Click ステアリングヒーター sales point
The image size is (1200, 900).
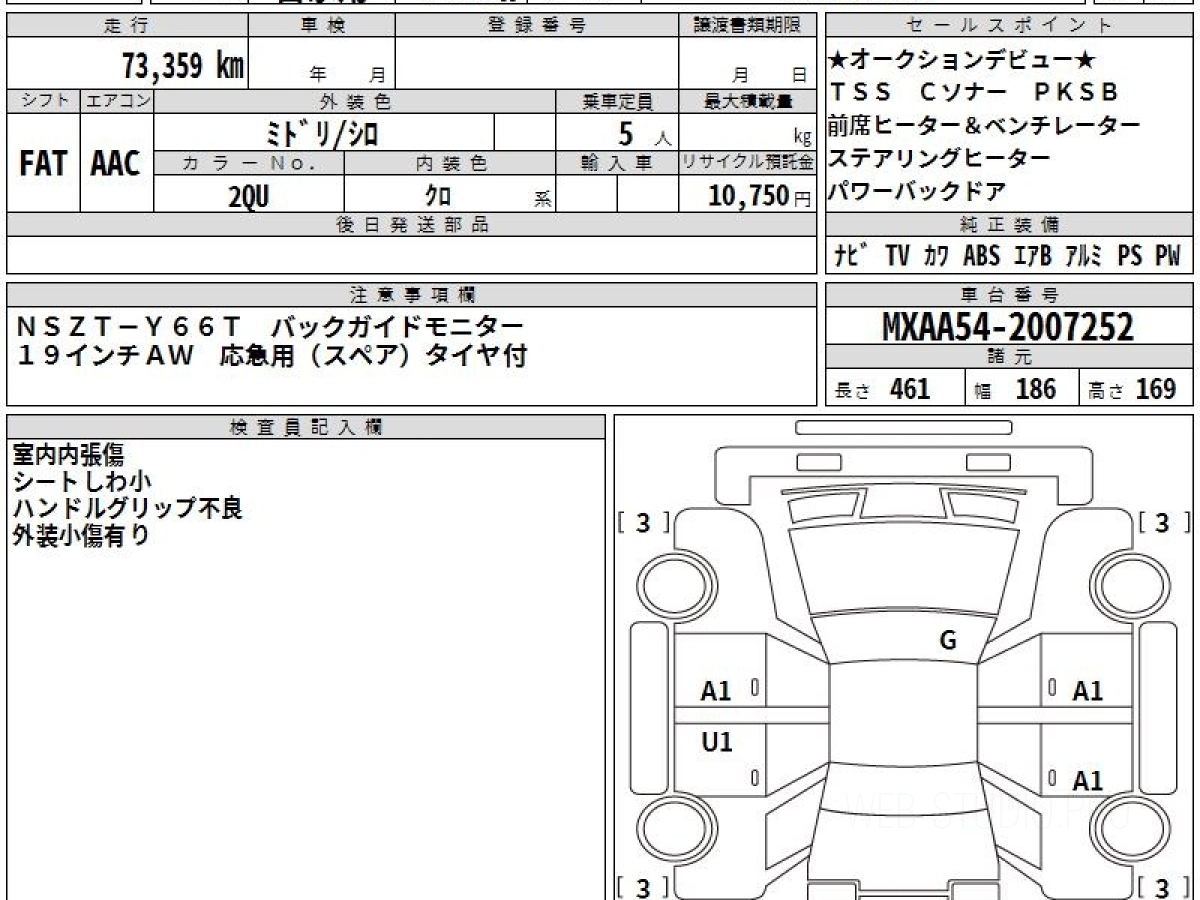click(939, 157)
